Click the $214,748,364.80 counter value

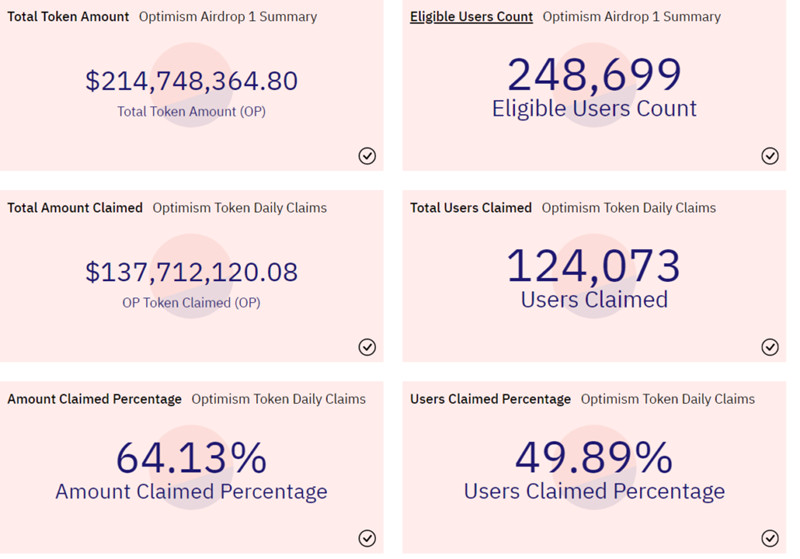(x=191, y=81)
